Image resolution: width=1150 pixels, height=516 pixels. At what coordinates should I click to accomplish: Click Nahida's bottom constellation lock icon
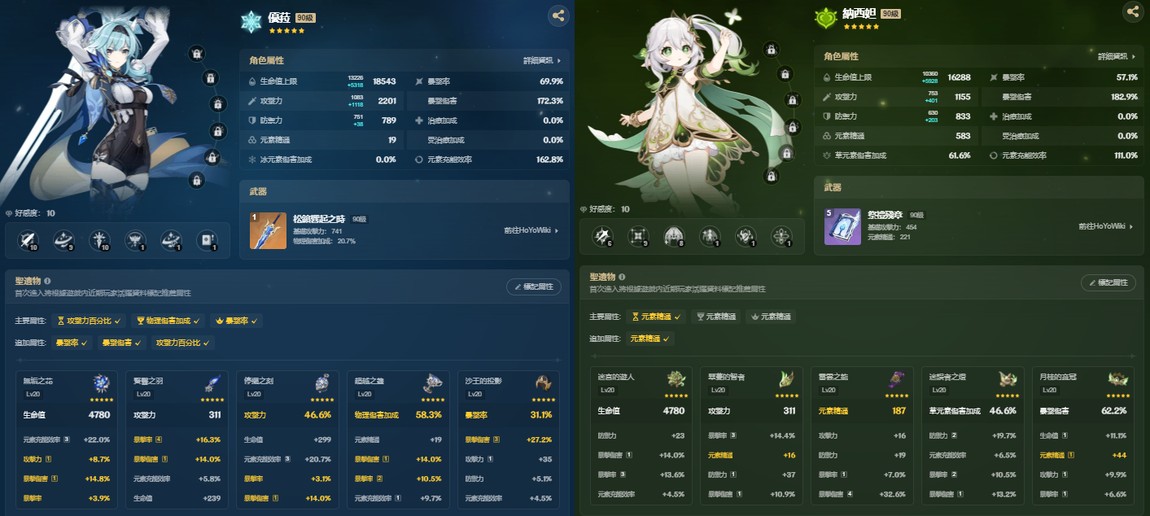point(771,175)
